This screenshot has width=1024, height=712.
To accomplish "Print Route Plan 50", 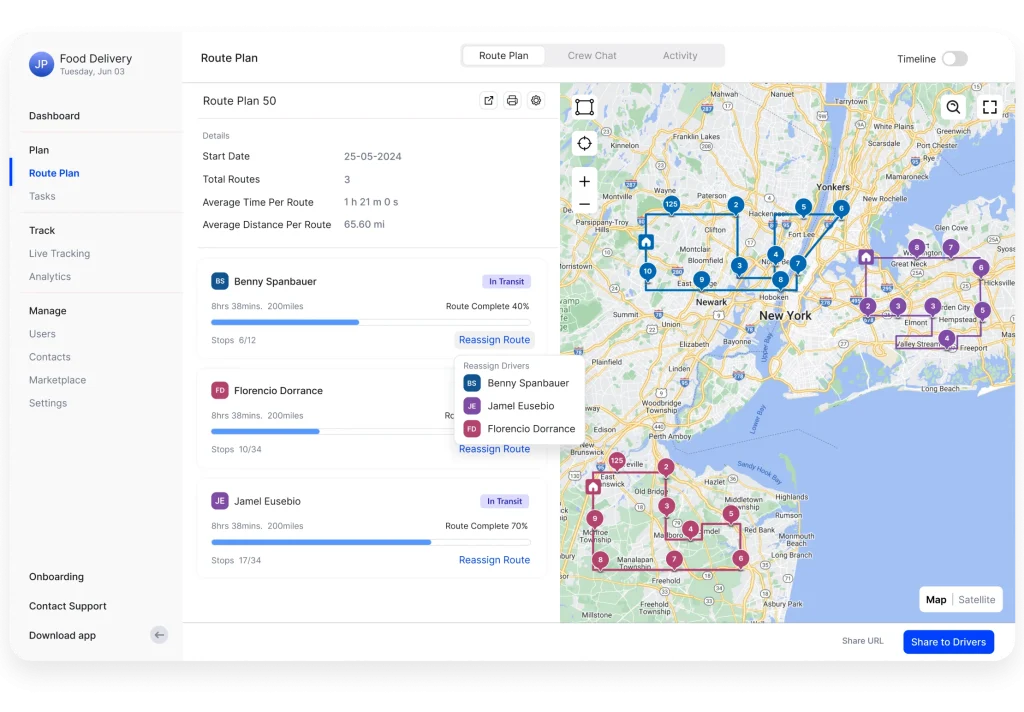I will [x=512, y=101].
